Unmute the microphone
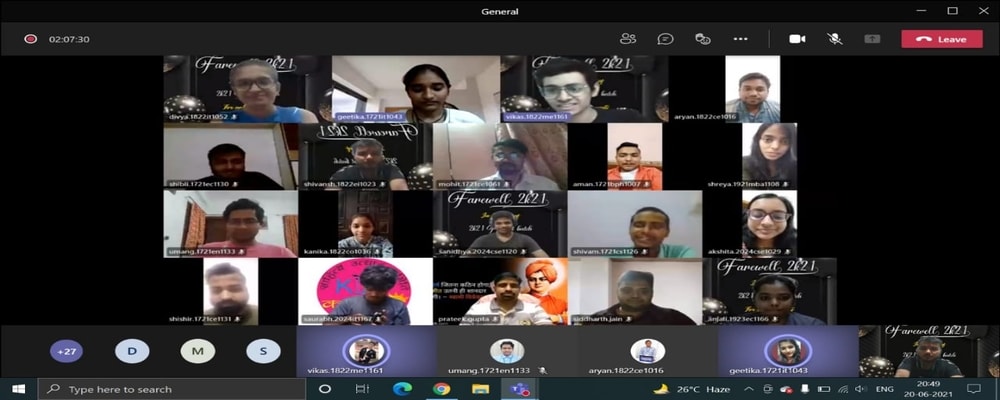Screen dimensions: 1000x400 834,39
